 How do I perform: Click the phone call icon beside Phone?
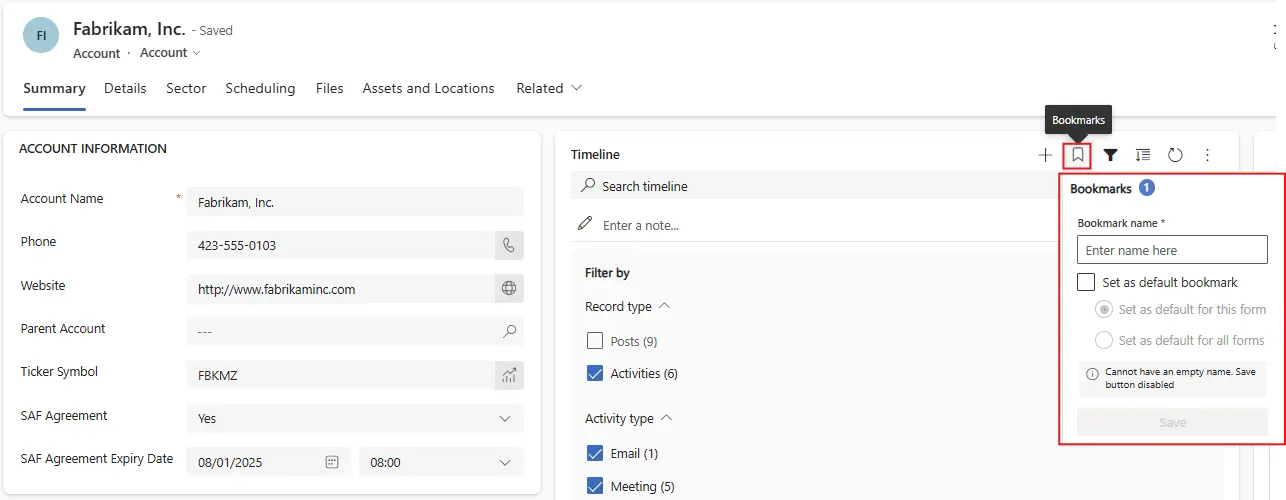(509, 245)
